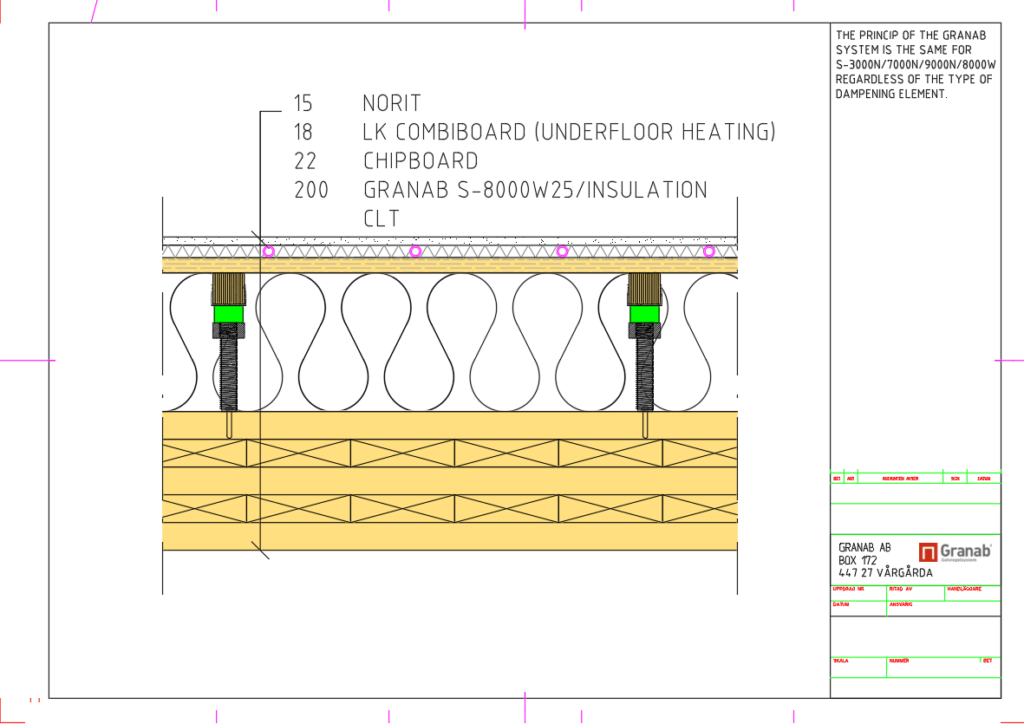
Task: Click the leftmost magenta heating pipe circle
Action: [x=268, y=251]
